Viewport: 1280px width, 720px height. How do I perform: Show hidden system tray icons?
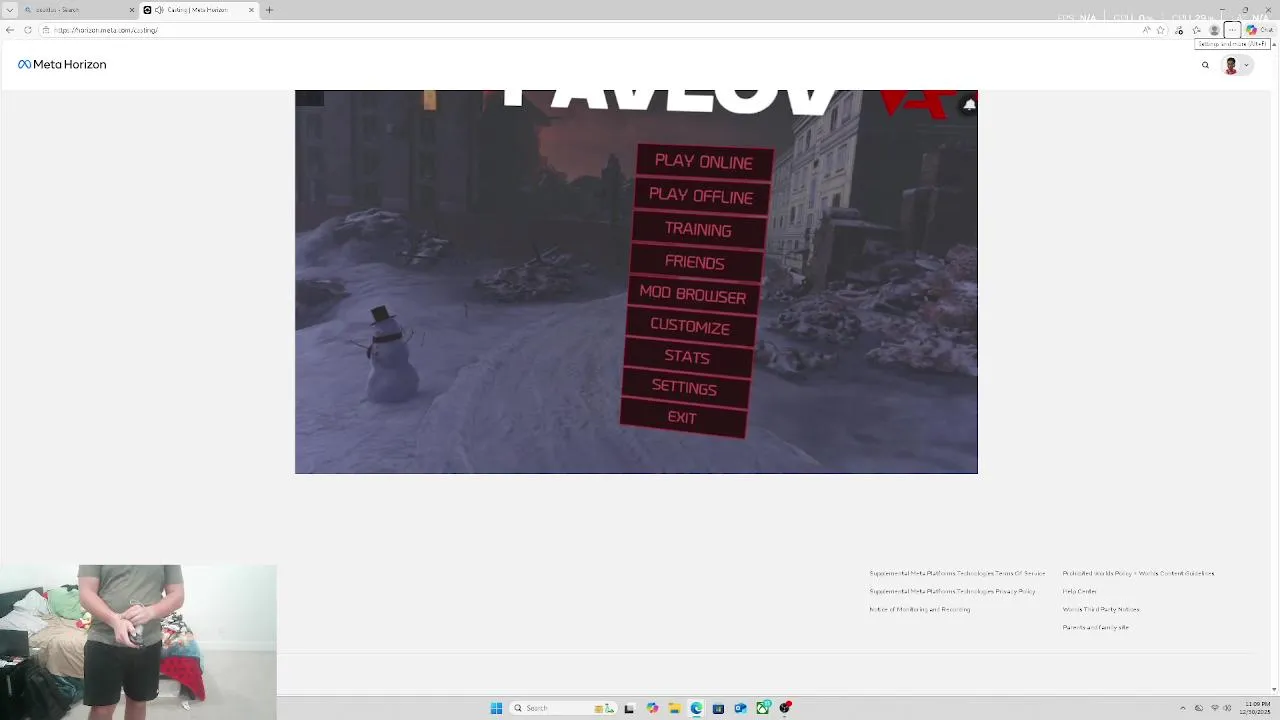[1183, 708]
